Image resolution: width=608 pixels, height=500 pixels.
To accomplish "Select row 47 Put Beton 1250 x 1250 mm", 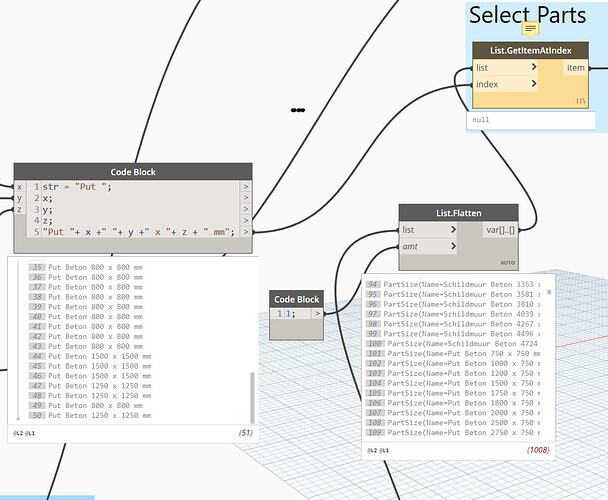I will [x=90, y=386].
